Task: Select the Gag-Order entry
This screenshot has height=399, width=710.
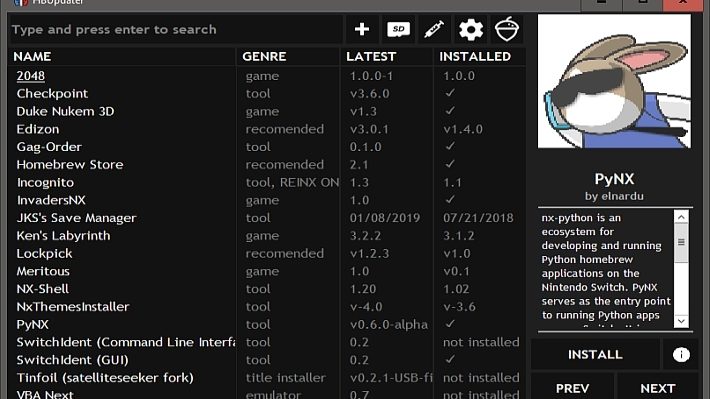Action: (267, 147)
